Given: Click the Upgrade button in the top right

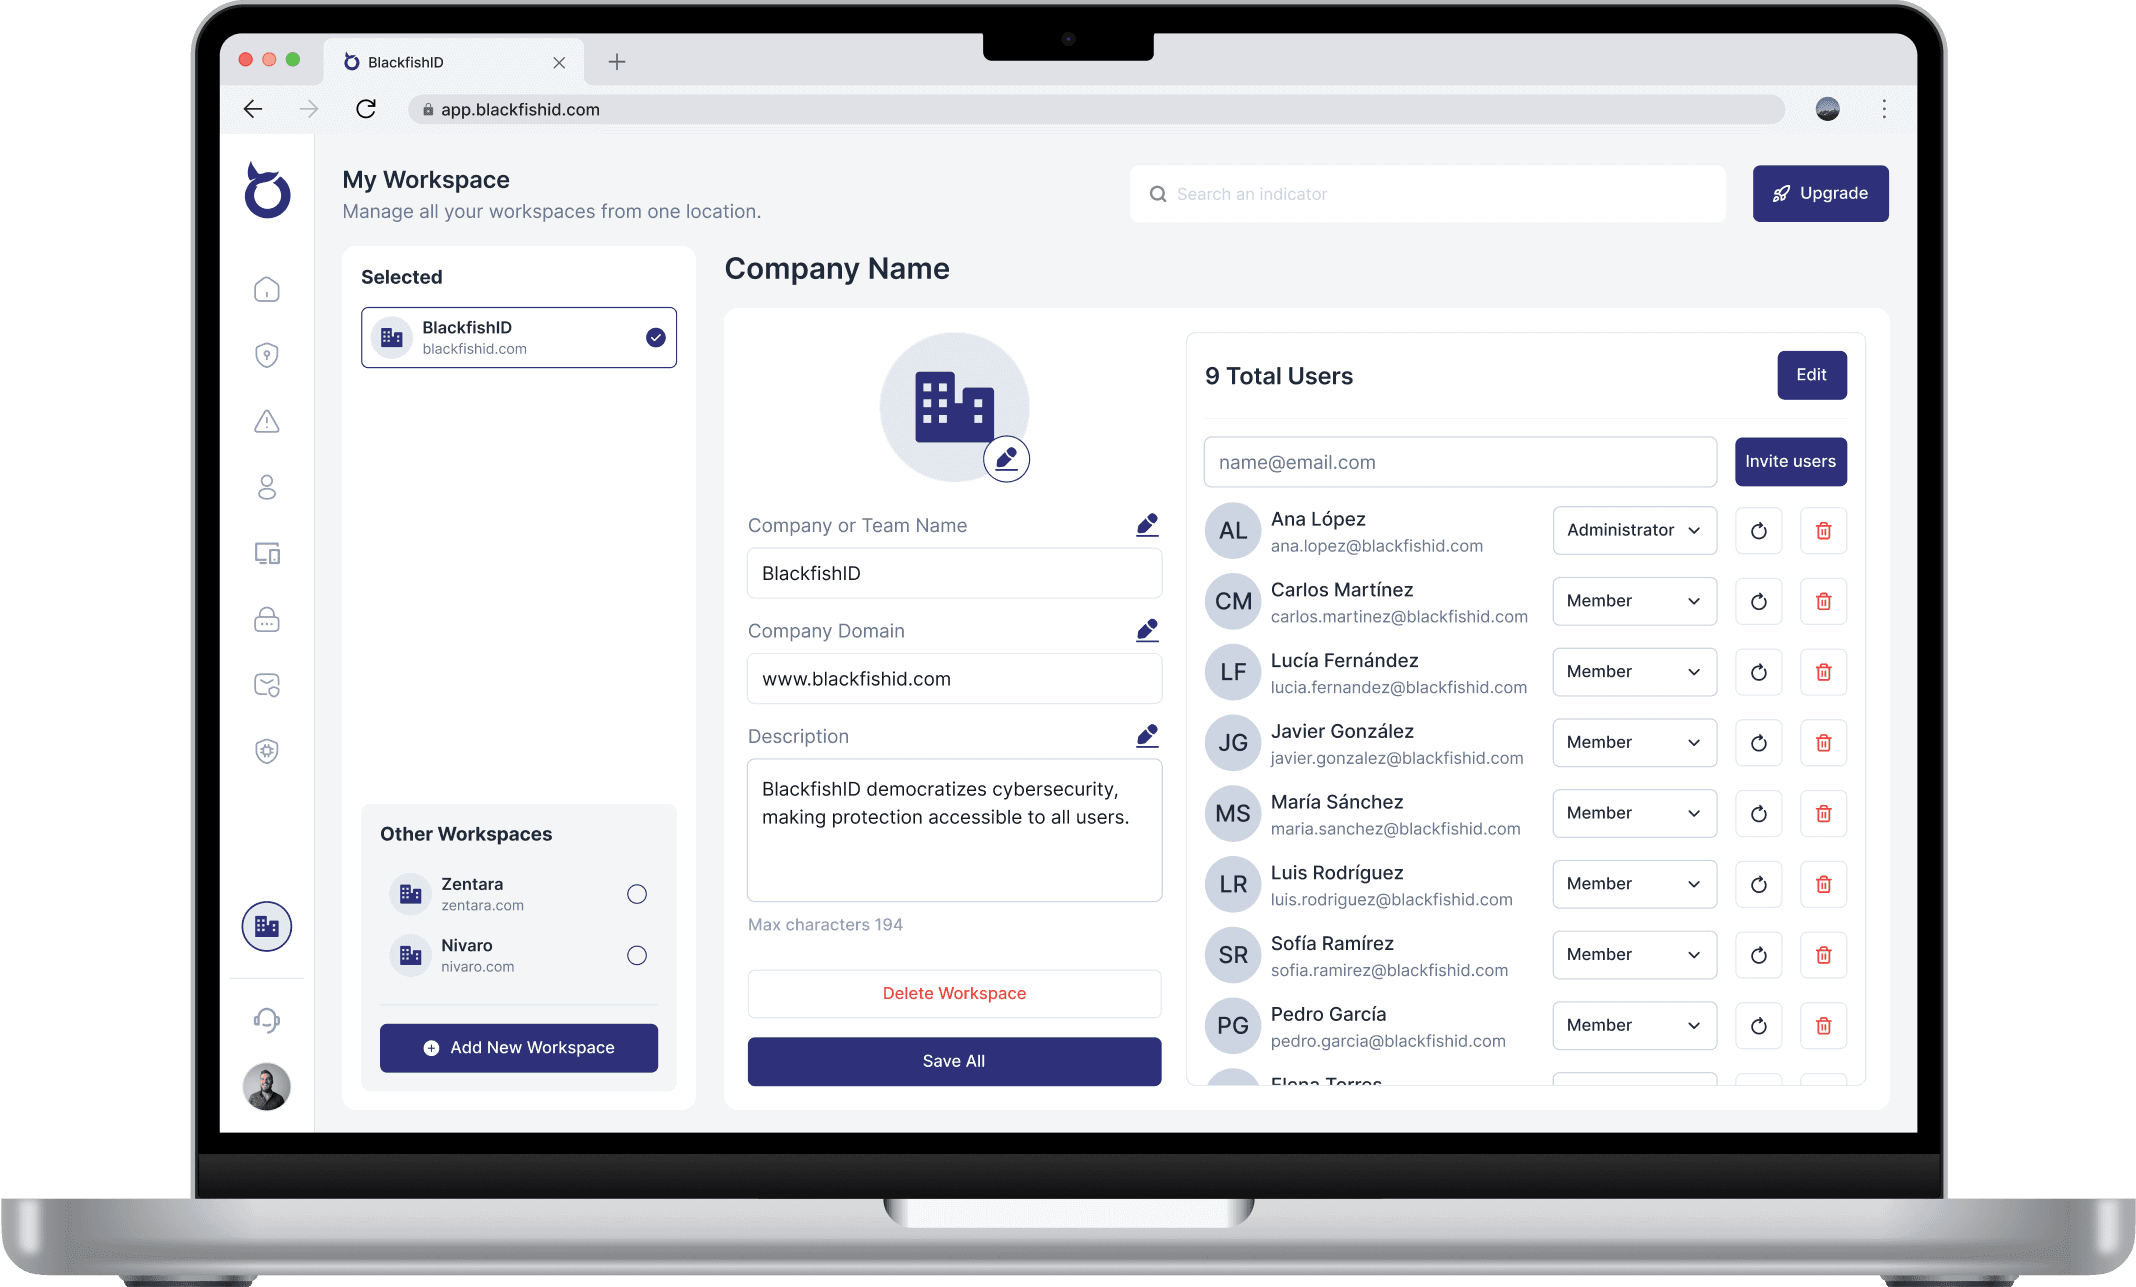Looking at the screenshot, I should point(1819,194).
